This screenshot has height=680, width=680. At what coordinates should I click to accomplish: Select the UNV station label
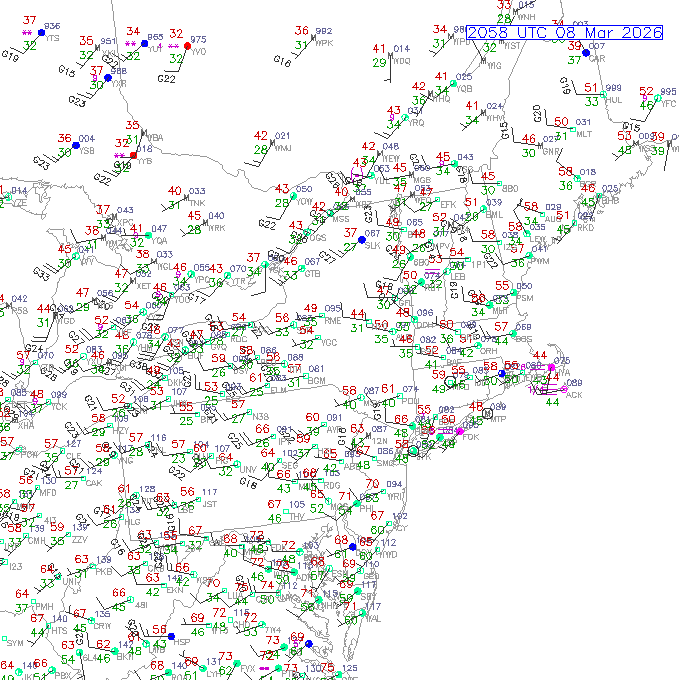click(248, 469)
